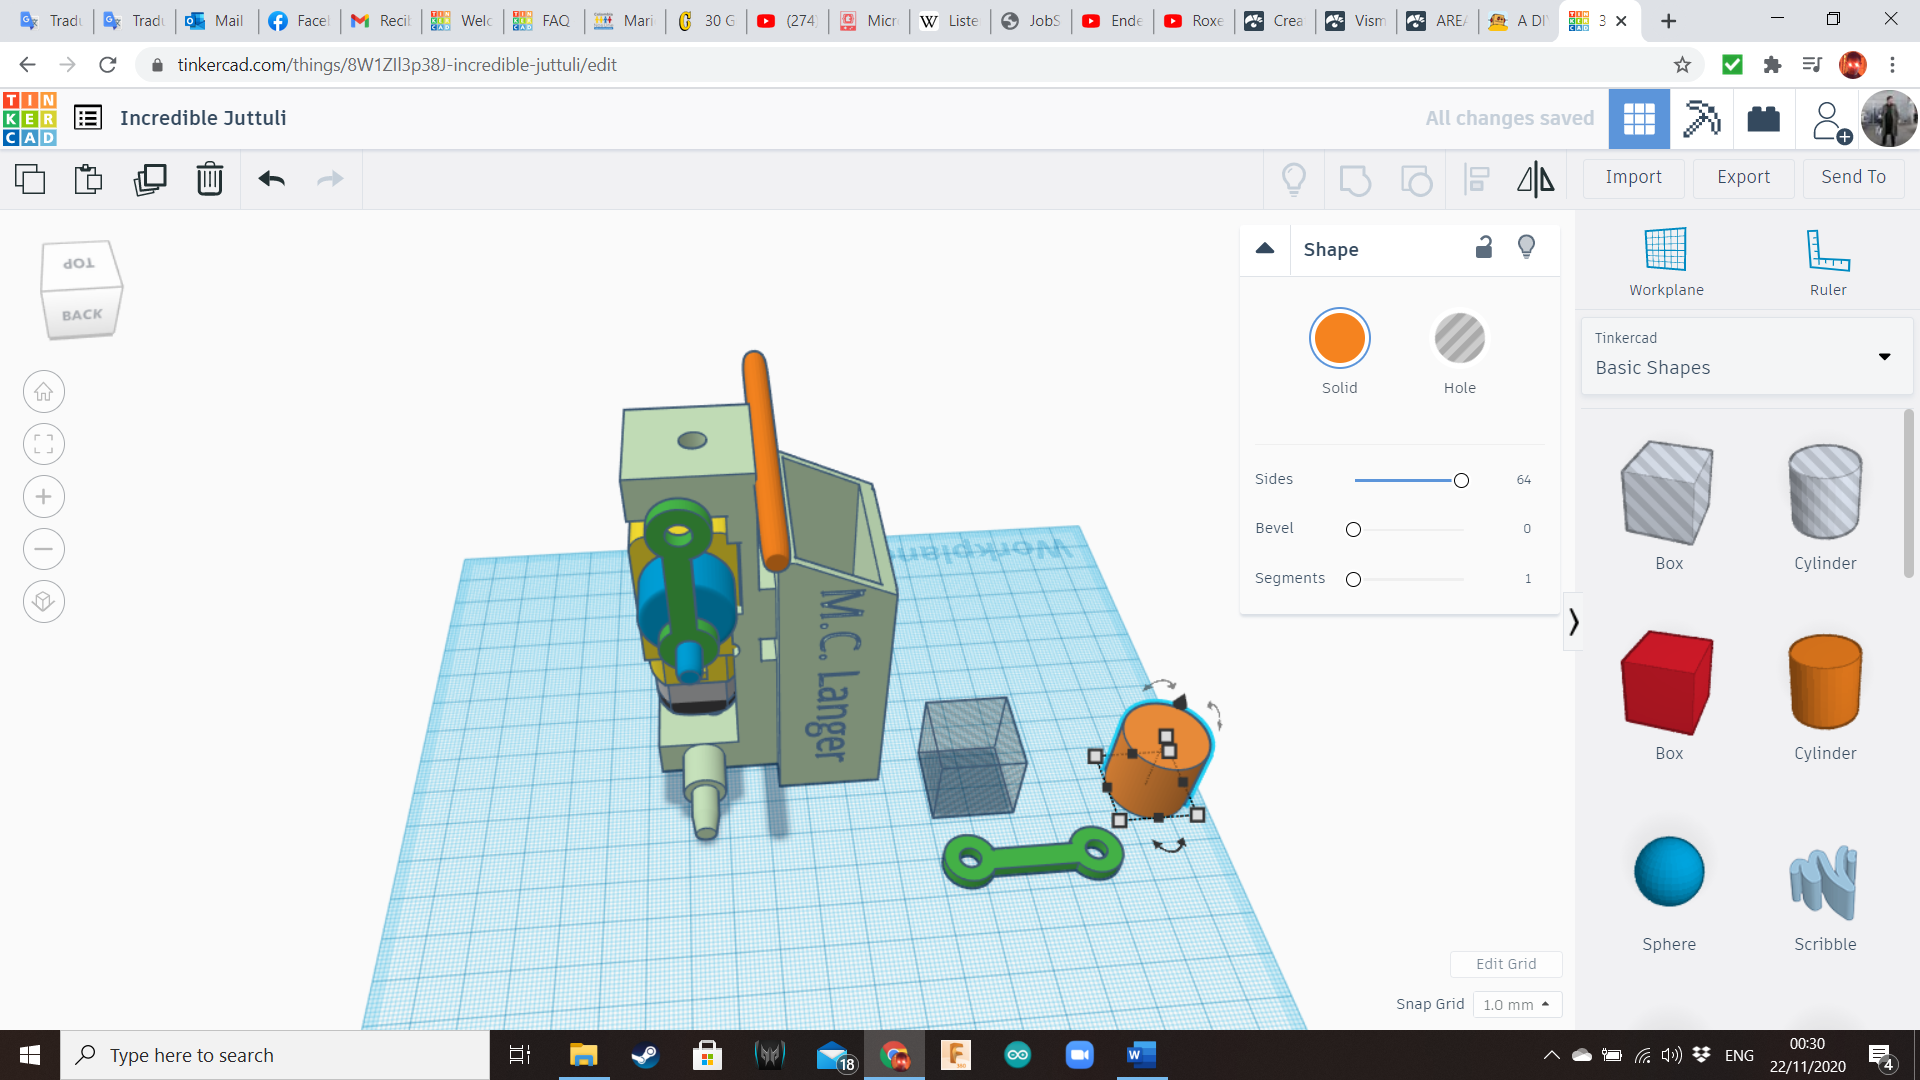Screen dimensions: 1920x1080
Task: Click the Undo arrow
Action: 271,179
